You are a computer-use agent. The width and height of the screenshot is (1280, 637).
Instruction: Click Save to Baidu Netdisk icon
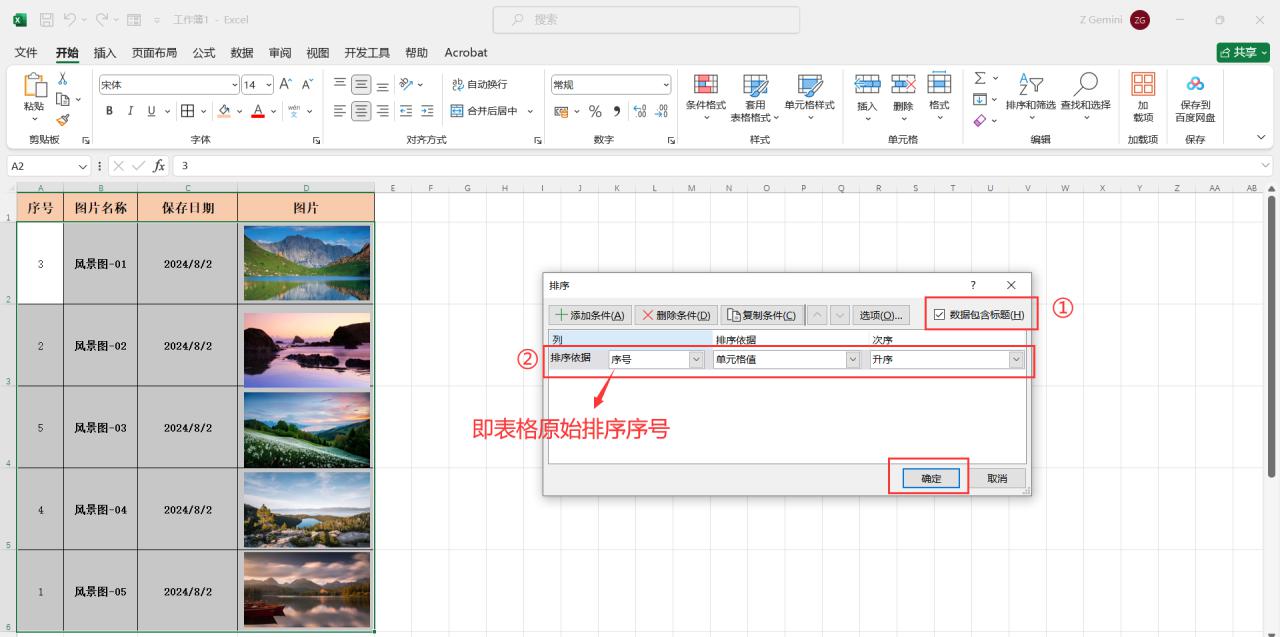(1195, 84)
